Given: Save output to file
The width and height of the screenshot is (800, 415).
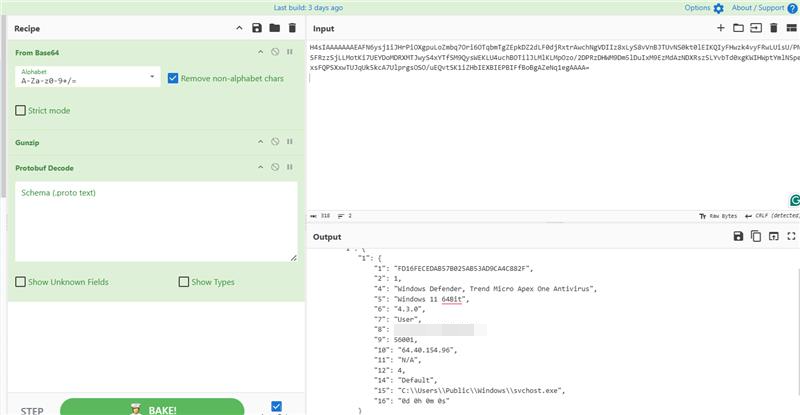Looking at the screenshot, I should (738, 236).
